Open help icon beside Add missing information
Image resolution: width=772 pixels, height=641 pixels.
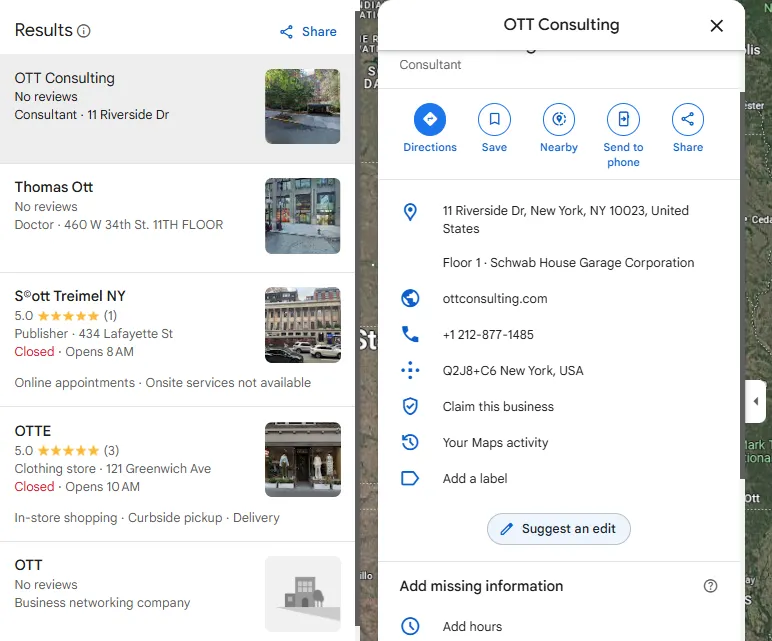click(x=710, y=586)
